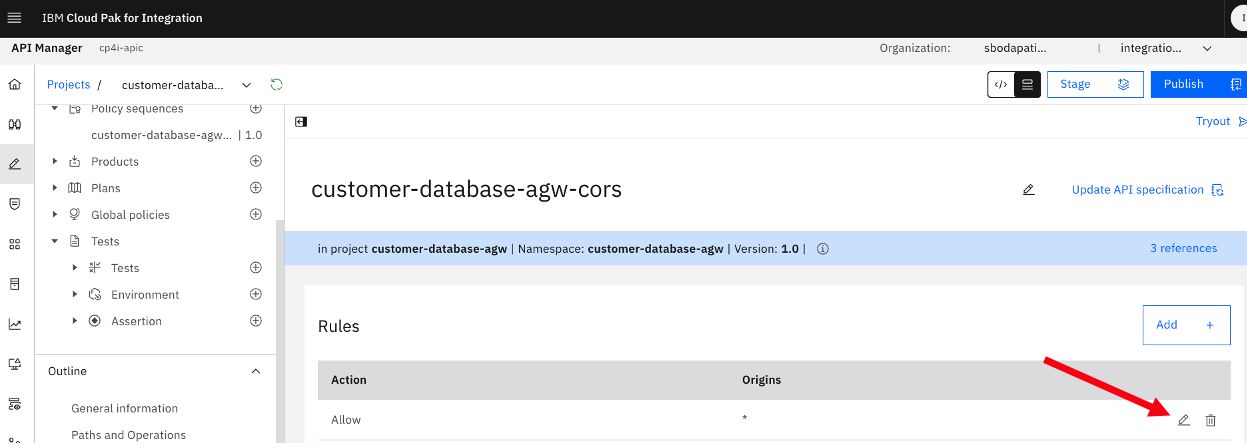
Task: Go to Home in left sidebar
Action: pyautogui.click(x=14, y=84)
